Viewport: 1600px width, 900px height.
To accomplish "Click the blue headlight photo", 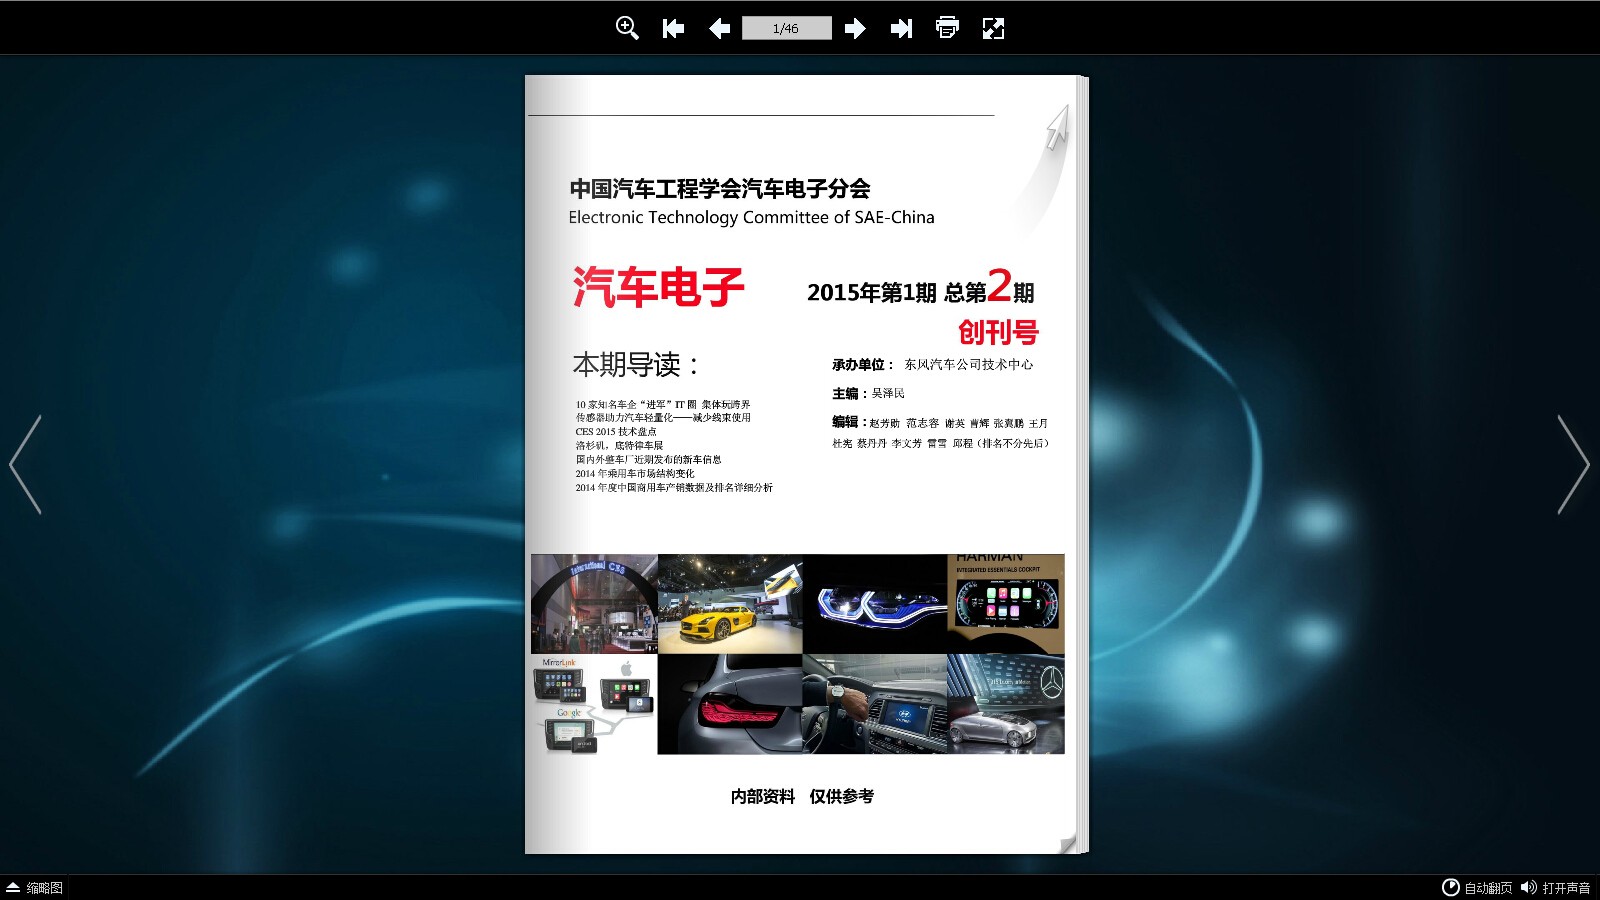I will coord(875,604).
